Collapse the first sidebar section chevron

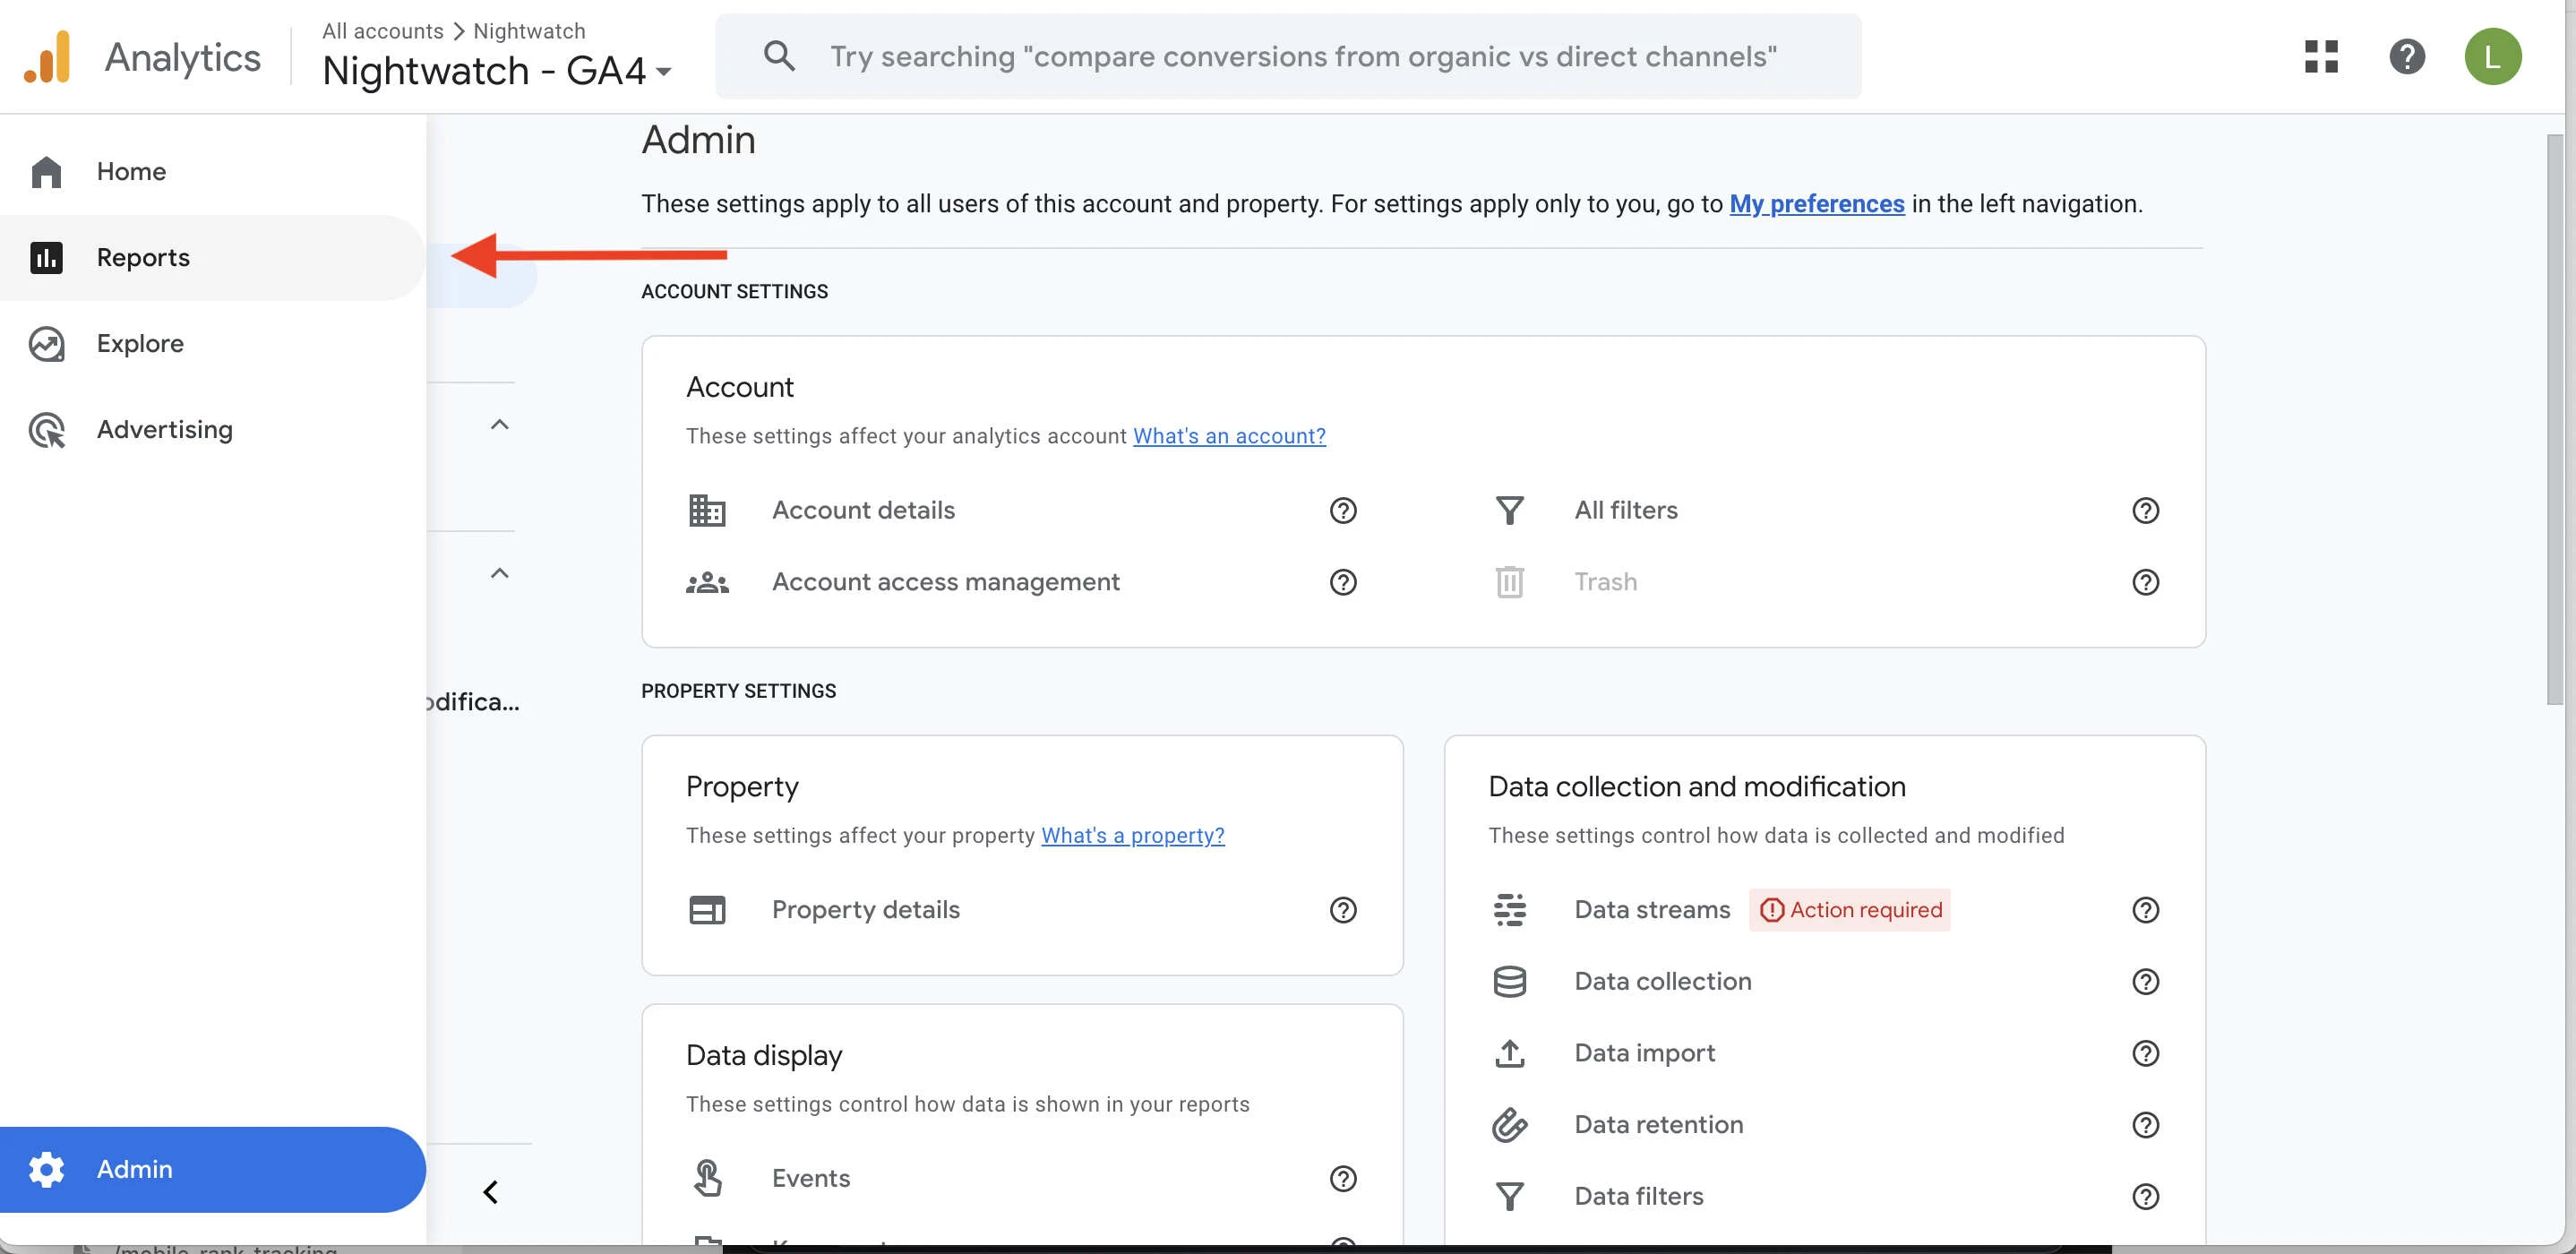[499, 425]
